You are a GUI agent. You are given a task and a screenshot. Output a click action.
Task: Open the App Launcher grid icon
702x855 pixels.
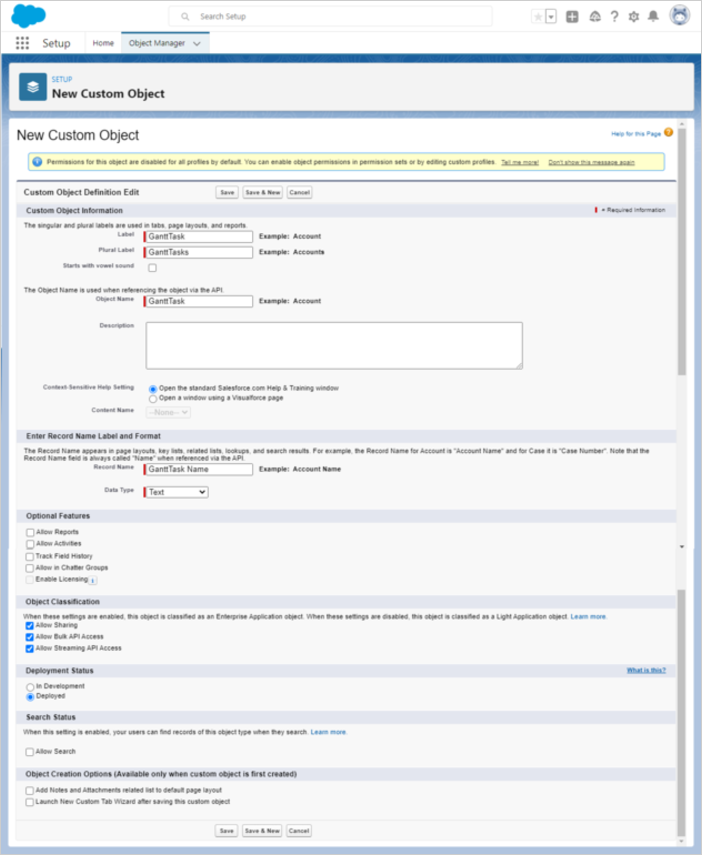coord(23,44)
